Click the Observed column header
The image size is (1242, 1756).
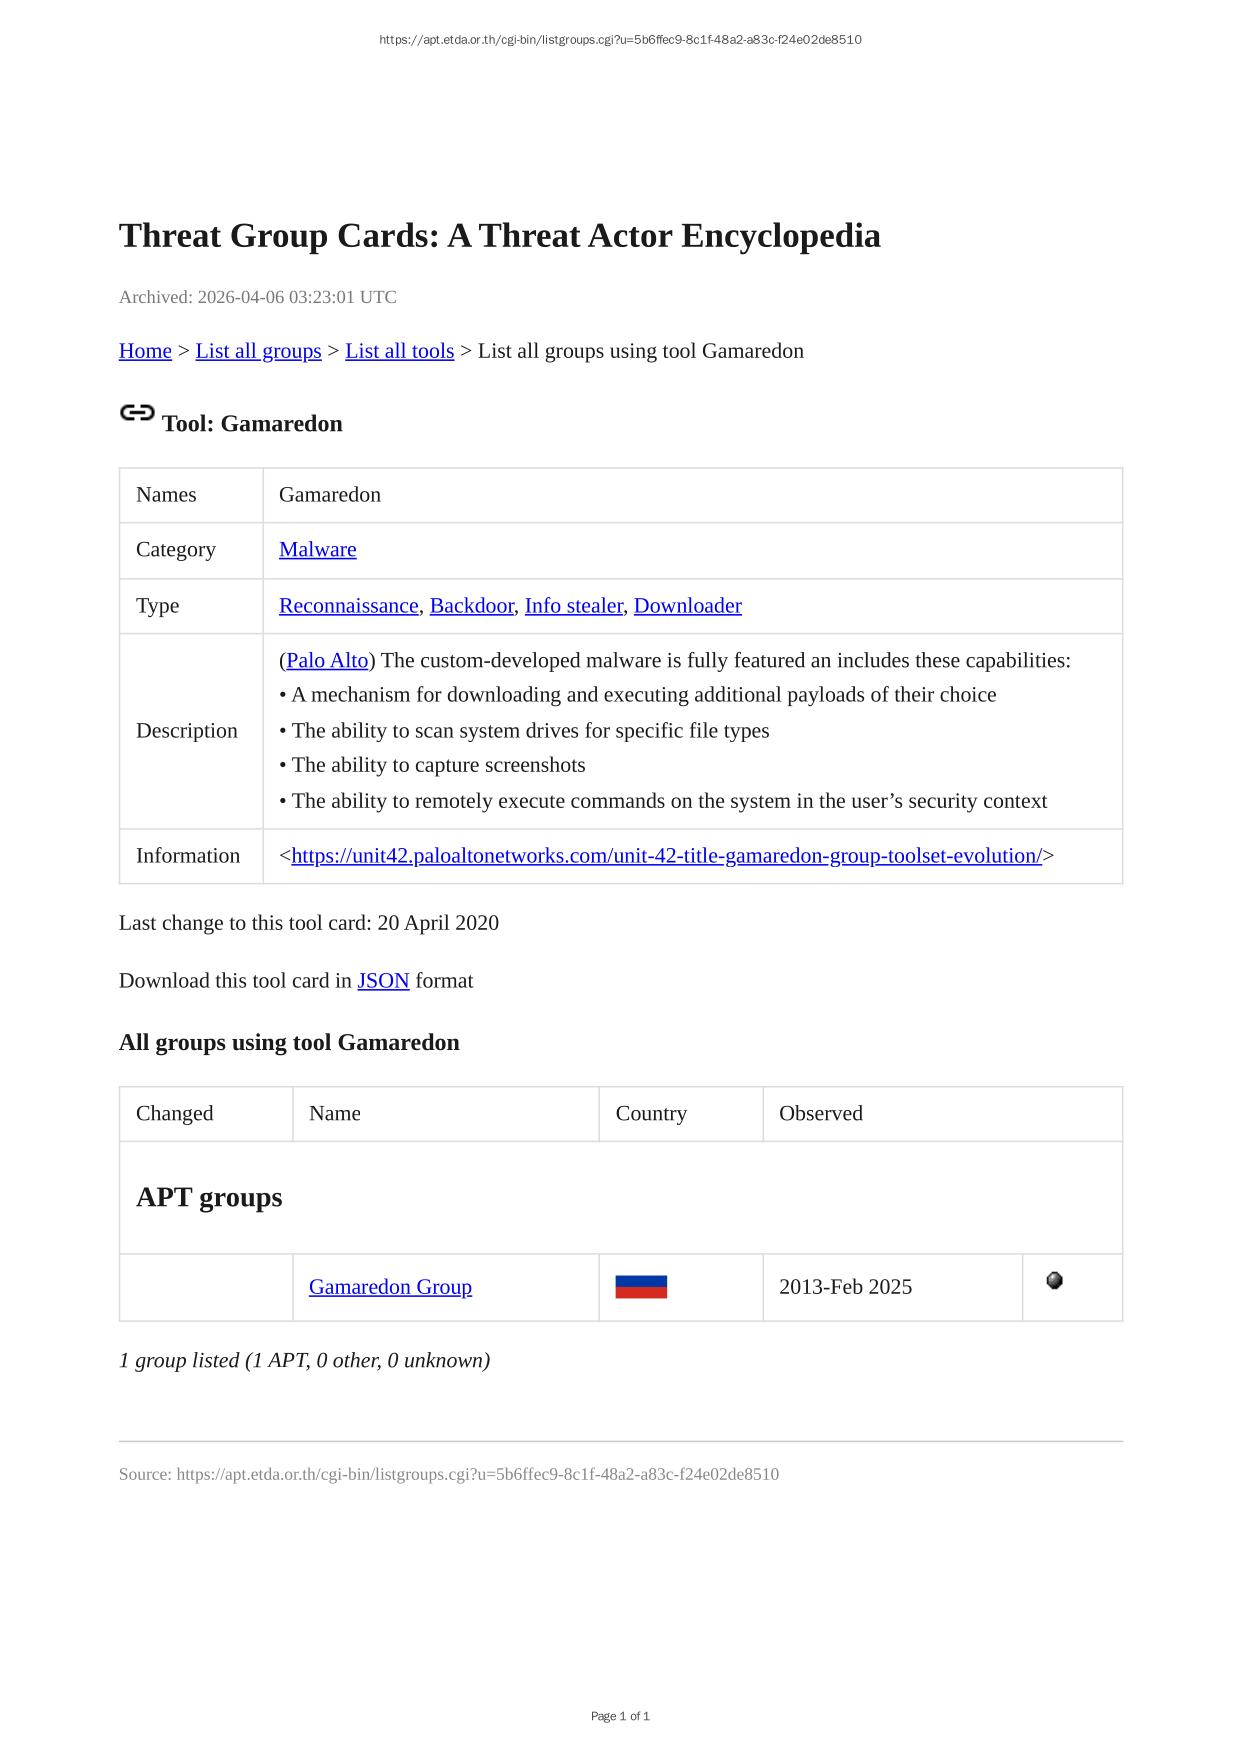(820, 1114)
